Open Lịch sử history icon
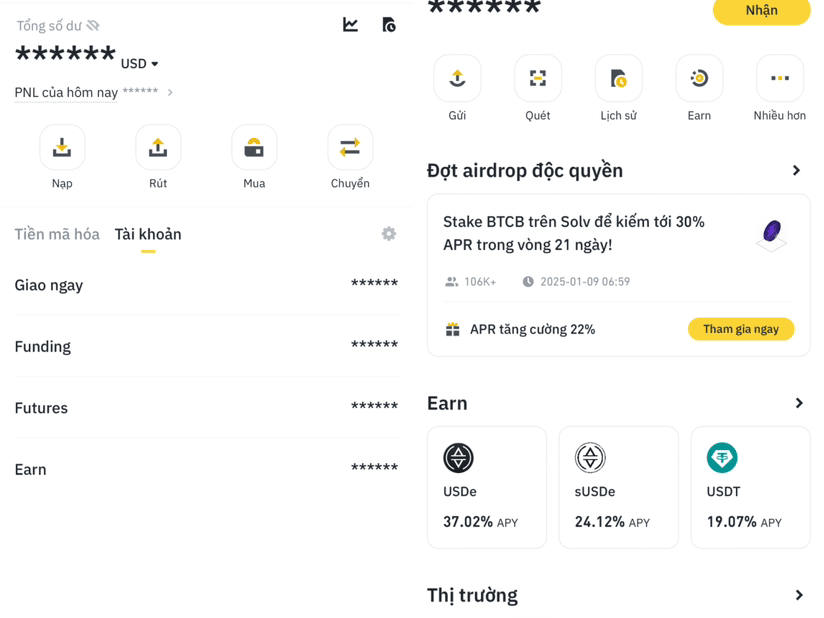The image size is (824, 618). pos(618,78)
